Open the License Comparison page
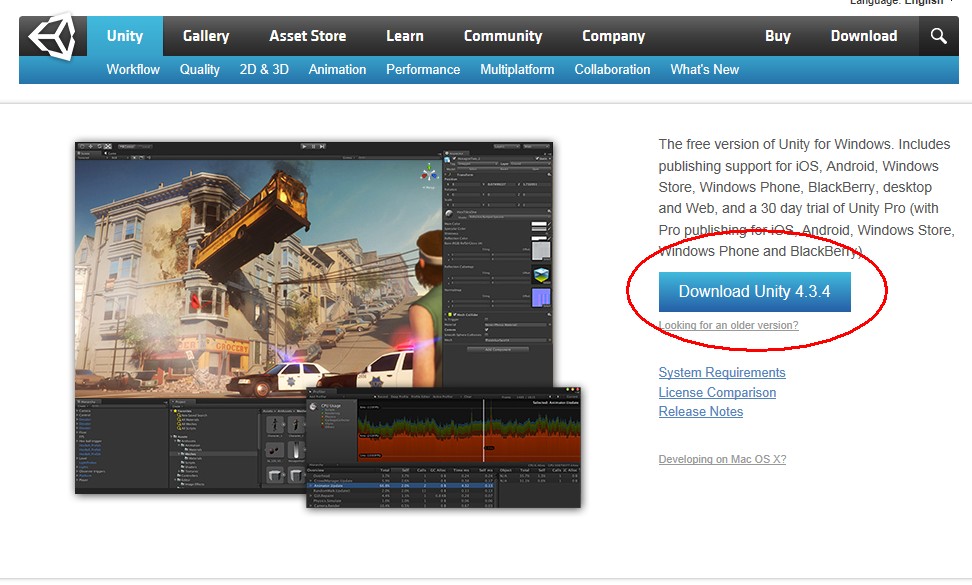Viewport: 972px width, 585px height. click(x=717, y=392)
